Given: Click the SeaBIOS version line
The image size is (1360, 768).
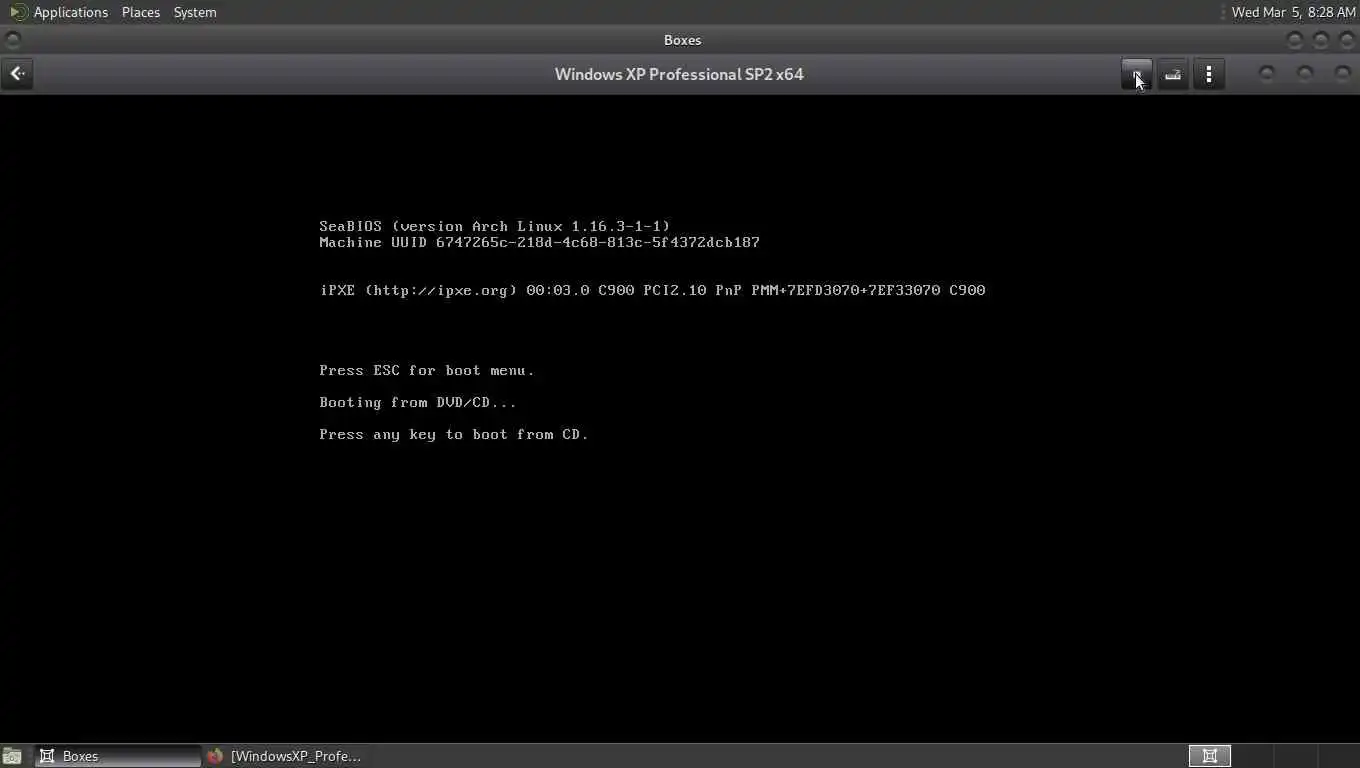Looking at the screenshot, I should pos(495,226).
